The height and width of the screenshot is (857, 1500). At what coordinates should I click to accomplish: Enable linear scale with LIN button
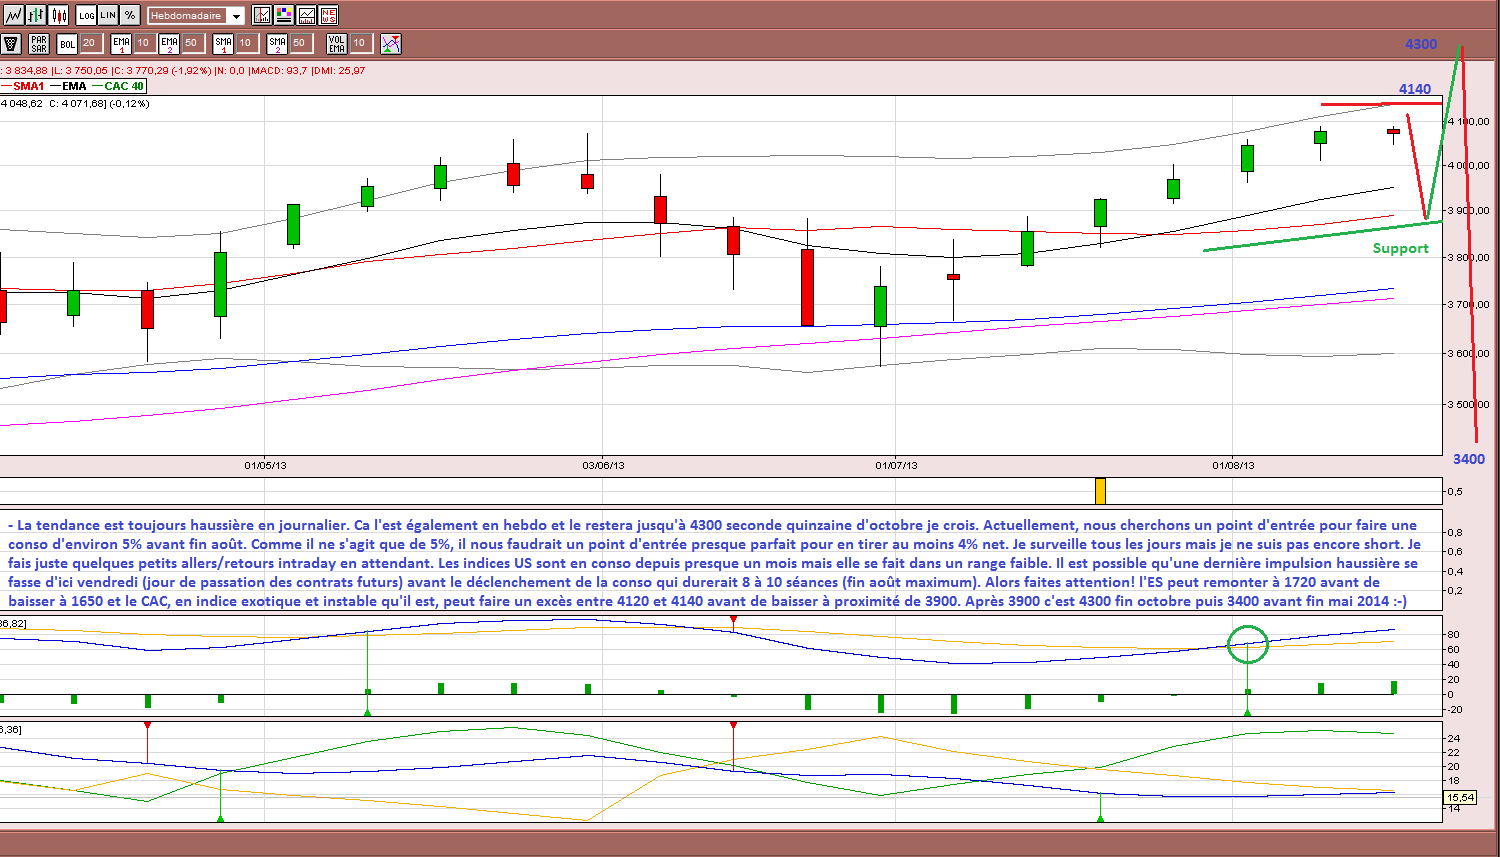click(x=108, y=15)
